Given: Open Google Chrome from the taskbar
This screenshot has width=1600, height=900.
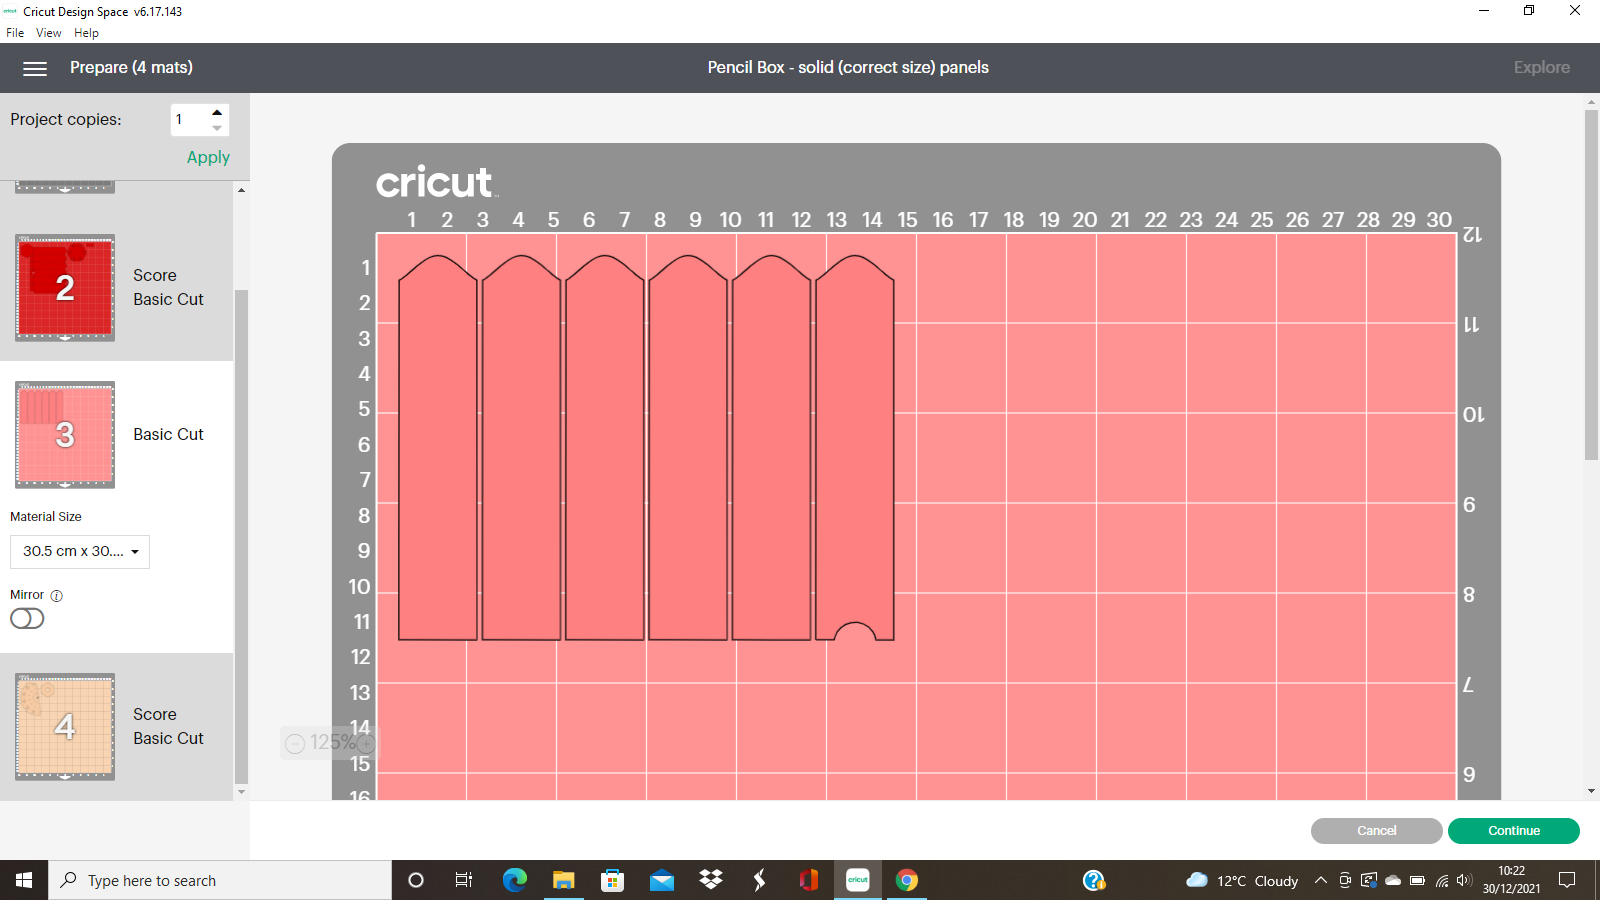Looking at the screenshot, I should coord(907,880).
